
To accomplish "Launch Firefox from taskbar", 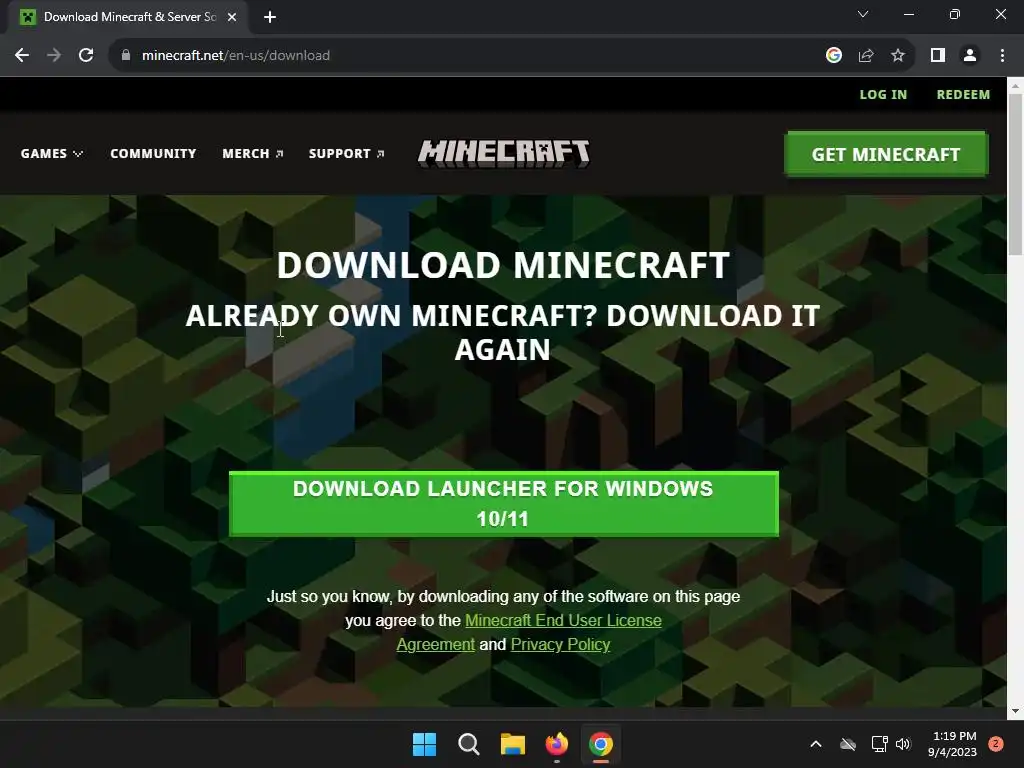I will (x=556, y=744).
